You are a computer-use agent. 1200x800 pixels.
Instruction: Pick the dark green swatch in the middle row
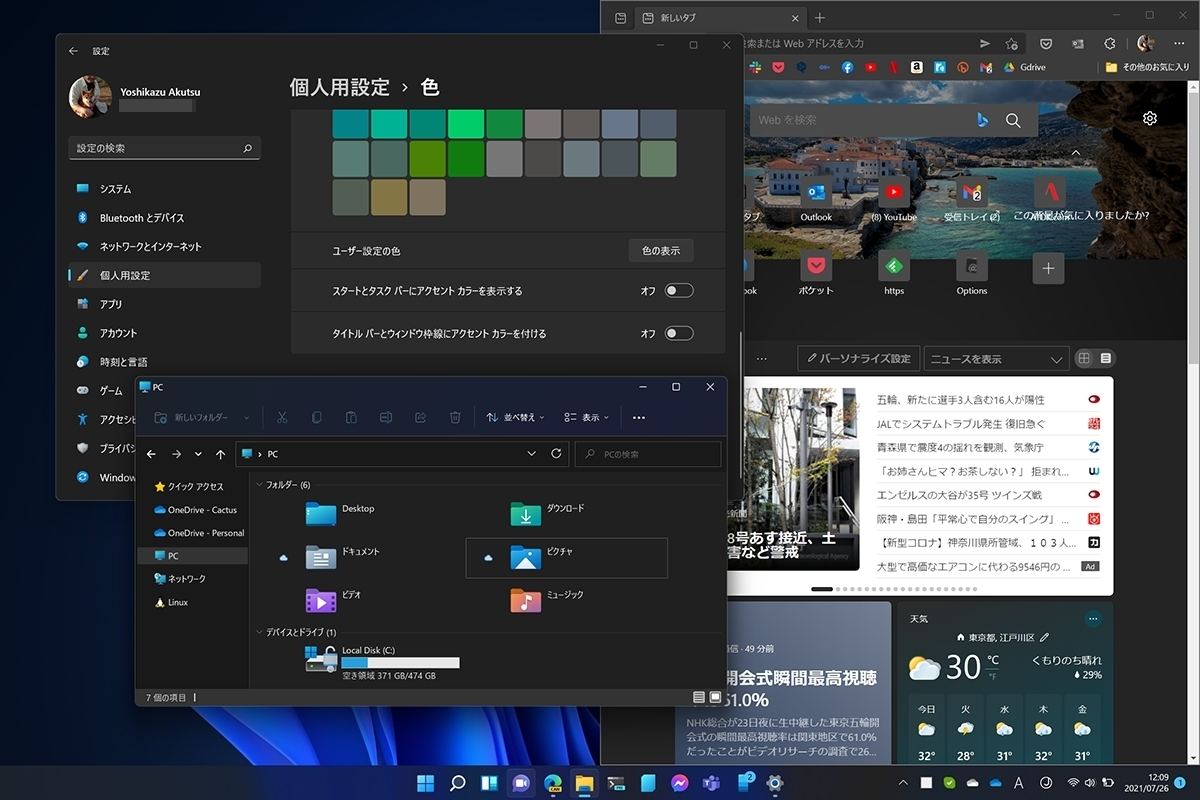click(466, 159)
